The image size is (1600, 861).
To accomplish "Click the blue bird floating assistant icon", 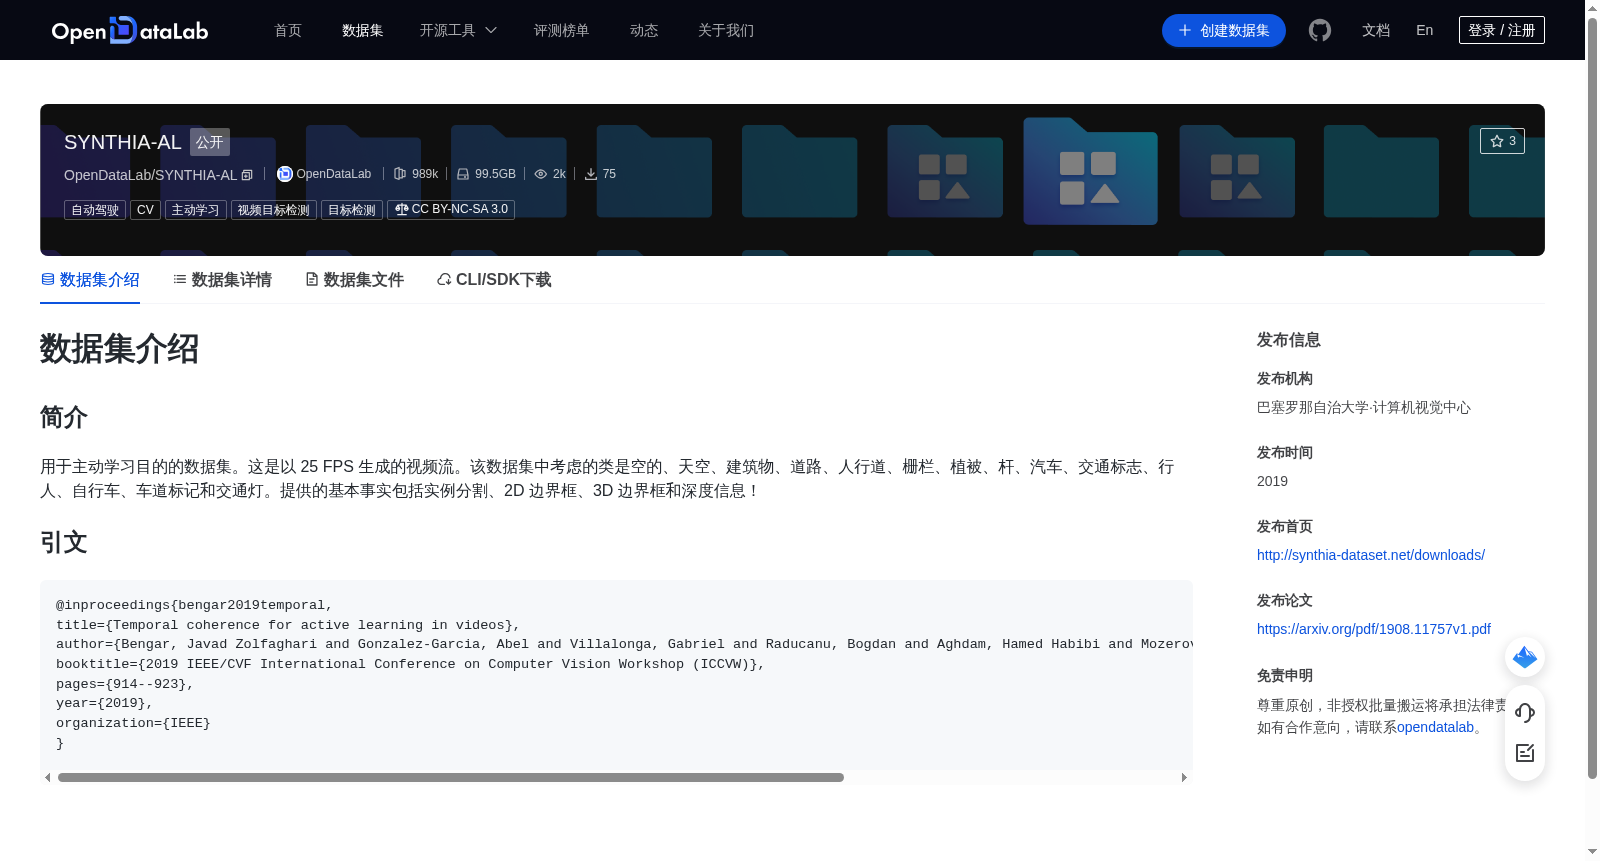I will click(x=1525, y=657).
